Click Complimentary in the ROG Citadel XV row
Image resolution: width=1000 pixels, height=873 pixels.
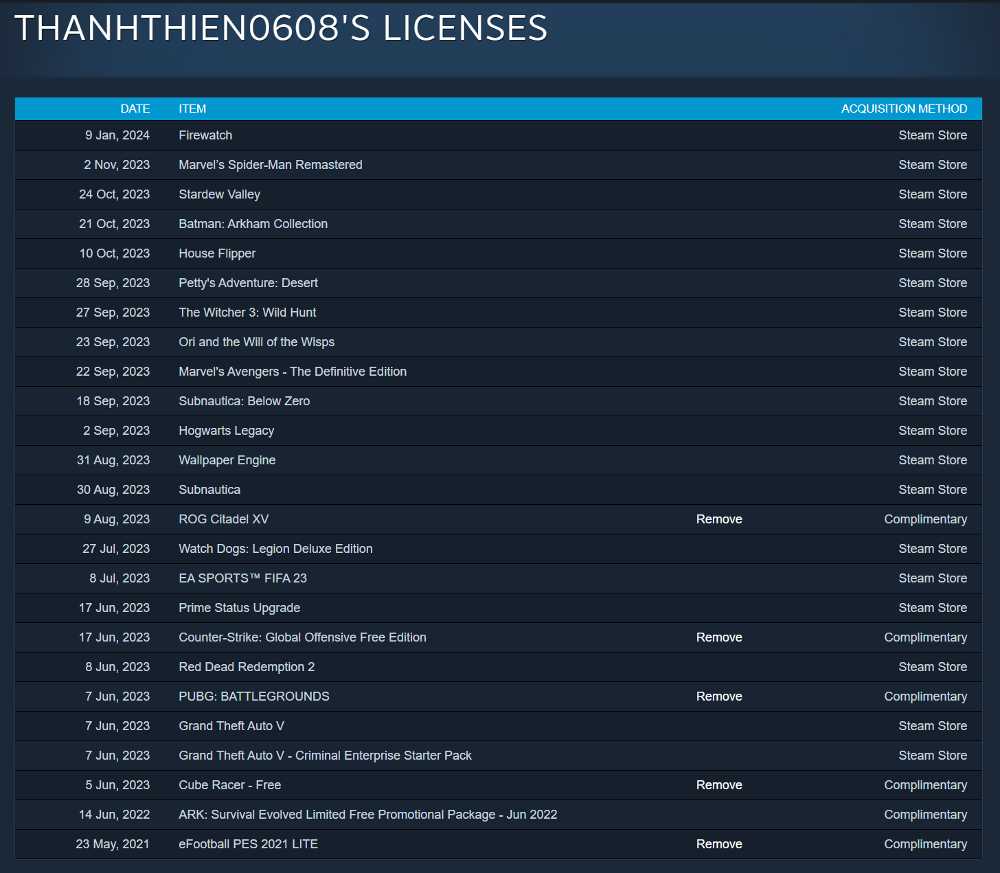point(925,519)
